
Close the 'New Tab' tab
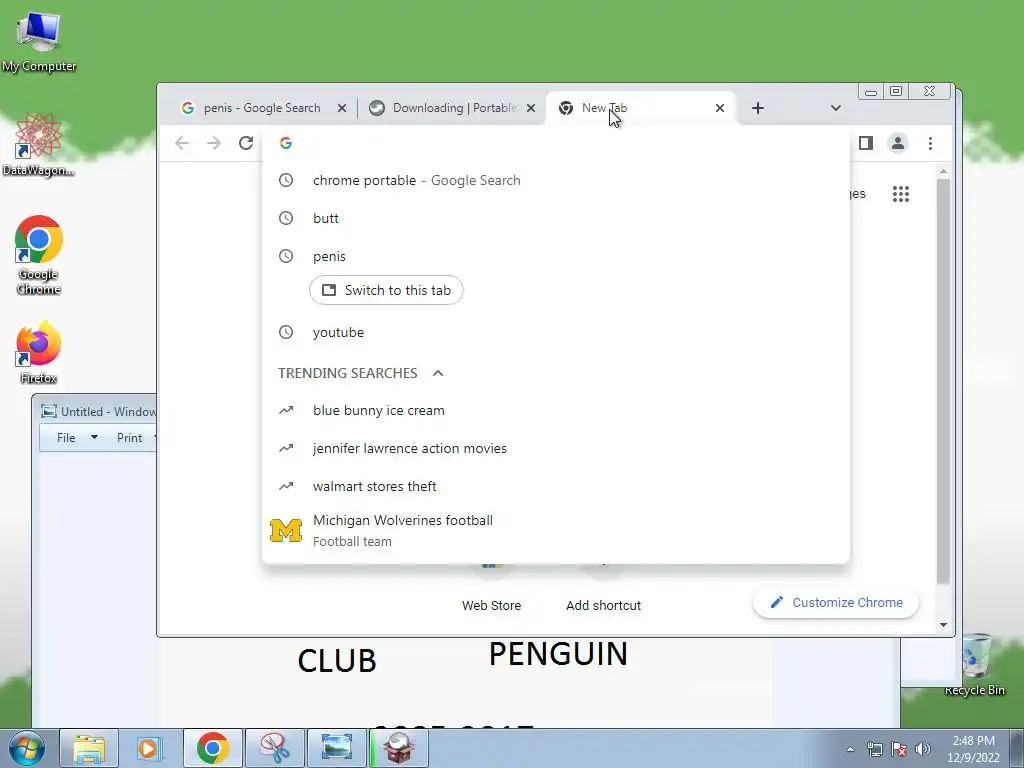tap(720, 108)
